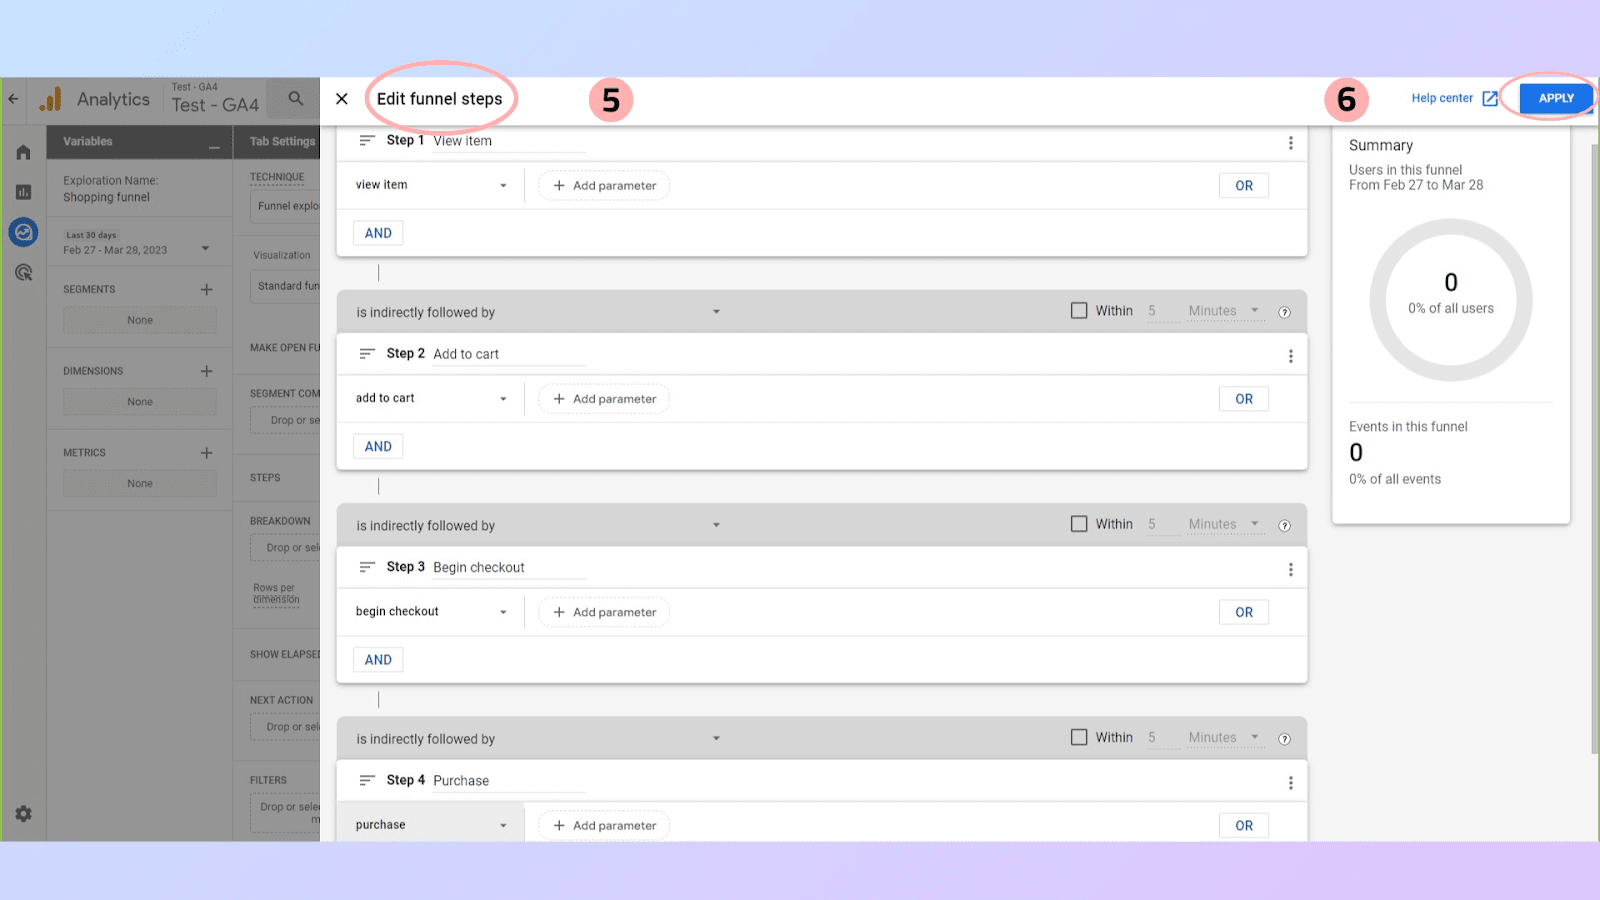The height and width of the screenshot is (900, 1600).
Task: Edit the Step 4 name field Purchase
Action: (x=509, y=781)
